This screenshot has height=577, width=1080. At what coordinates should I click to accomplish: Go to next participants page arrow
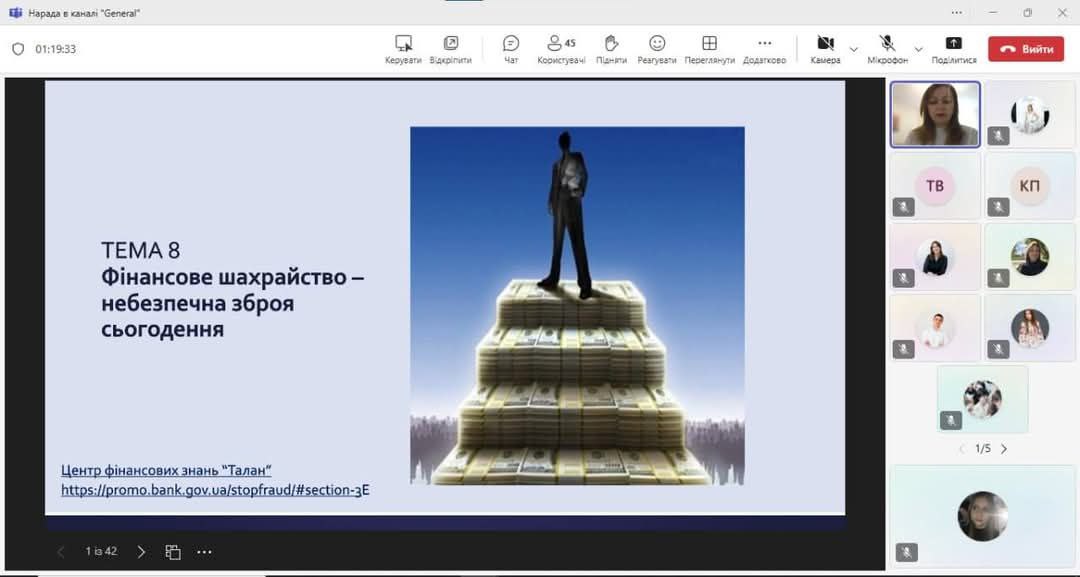coord(1004,449)
